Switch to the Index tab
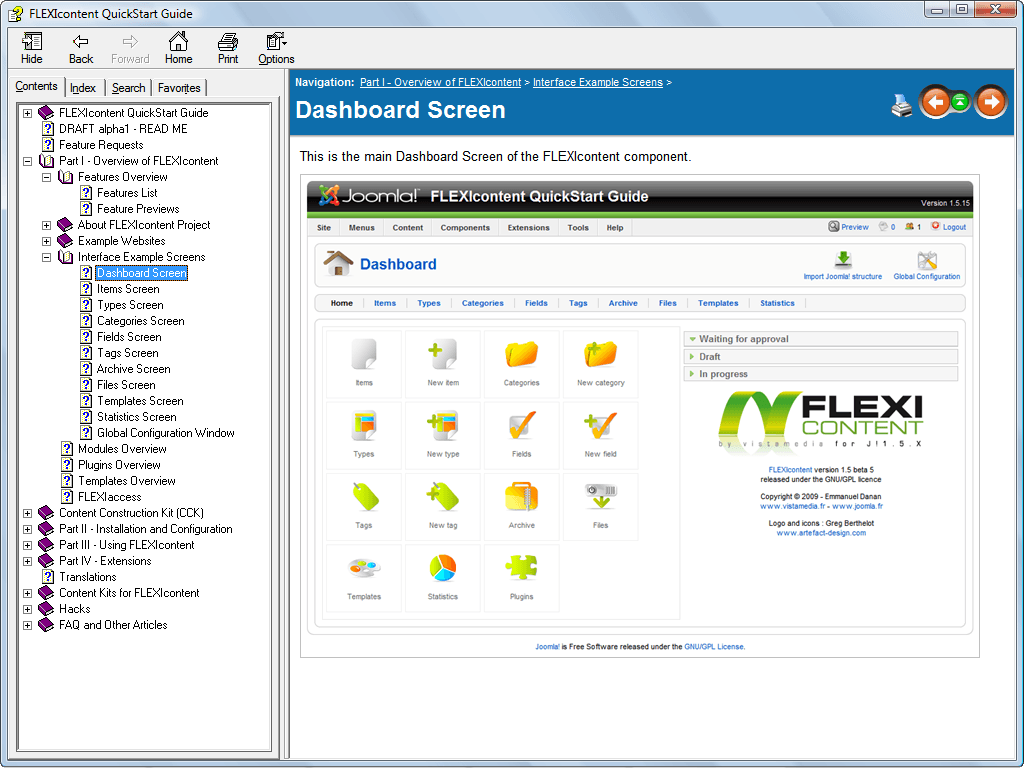The width and height of the screenshot is (1024, 768). (x=83, y=88)
